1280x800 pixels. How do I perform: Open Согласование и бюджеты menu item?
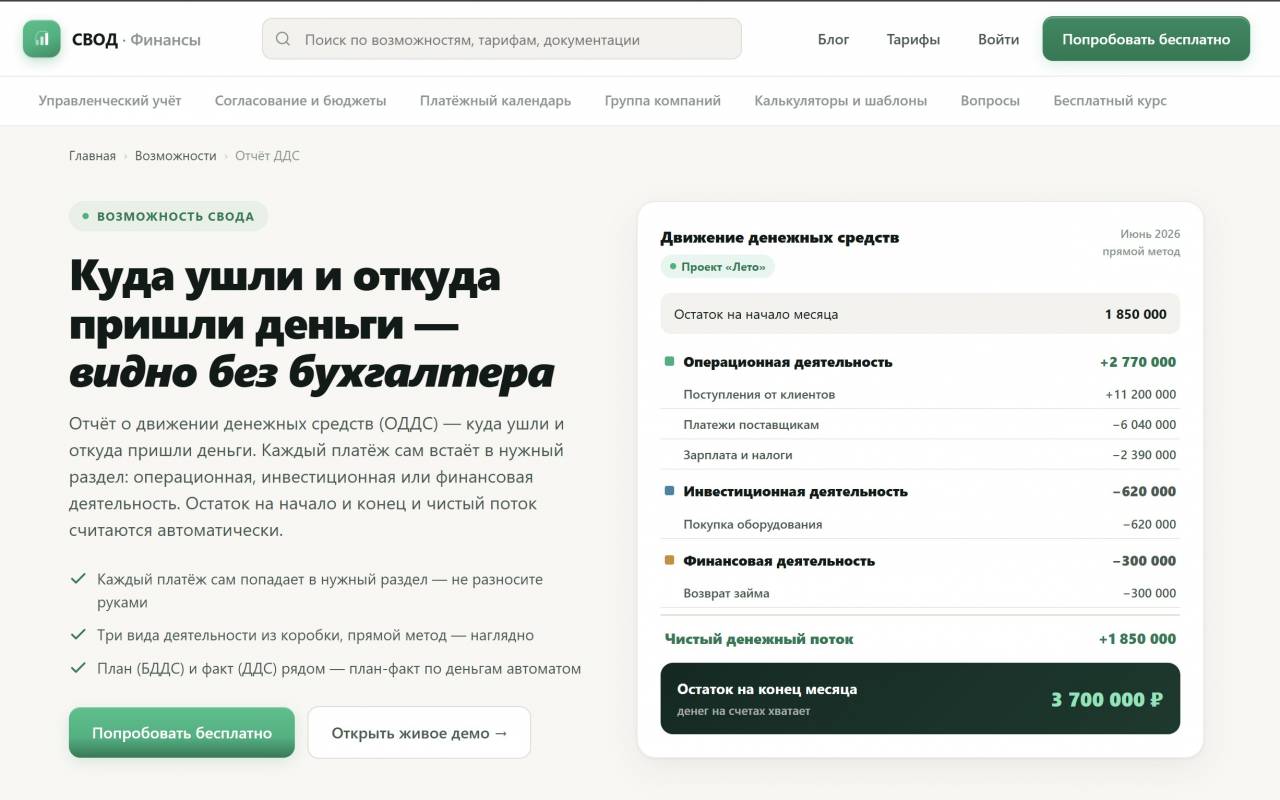pos(301,100)
